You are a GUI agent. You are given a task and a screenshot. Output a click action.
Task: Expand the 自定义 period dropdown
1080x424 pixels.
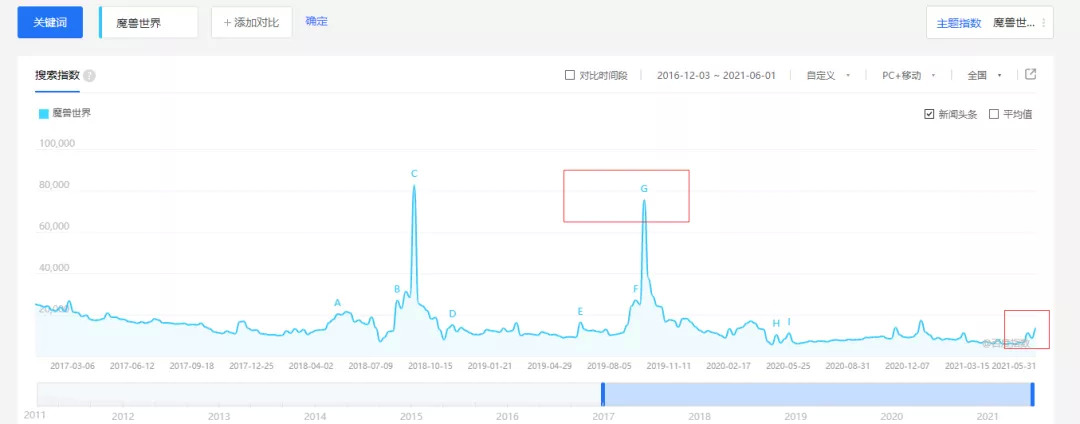(829, 75)
